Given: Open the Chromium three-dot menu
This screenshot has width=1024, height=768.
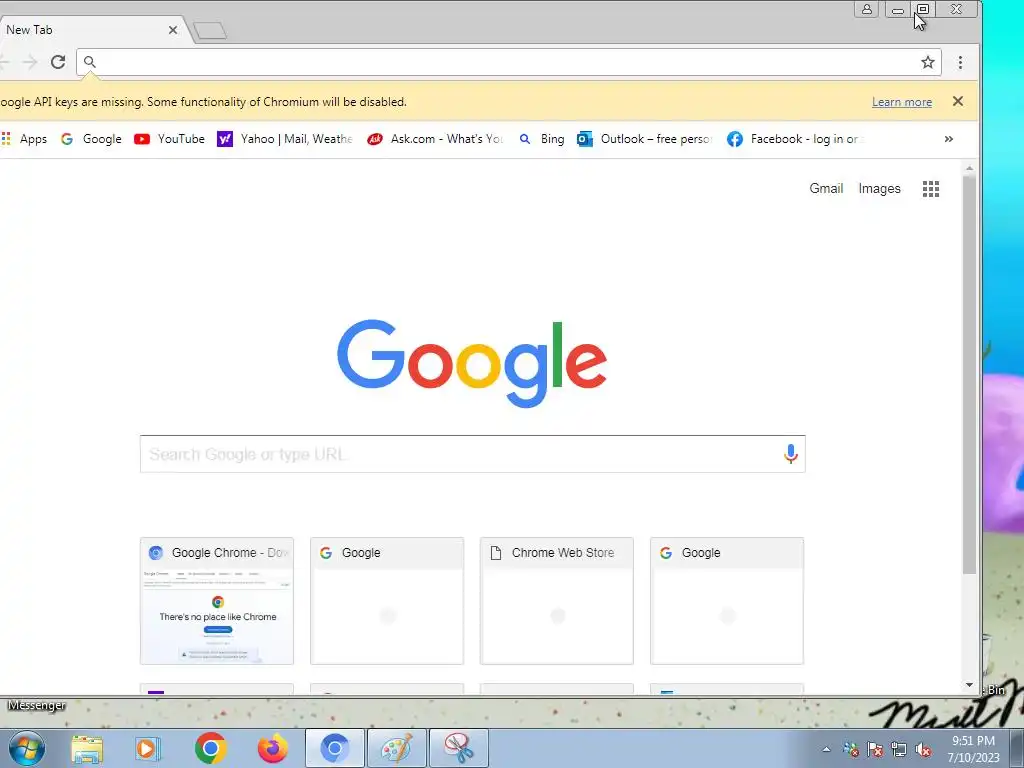Looking at the screenshot, I should tap(960, 62).
